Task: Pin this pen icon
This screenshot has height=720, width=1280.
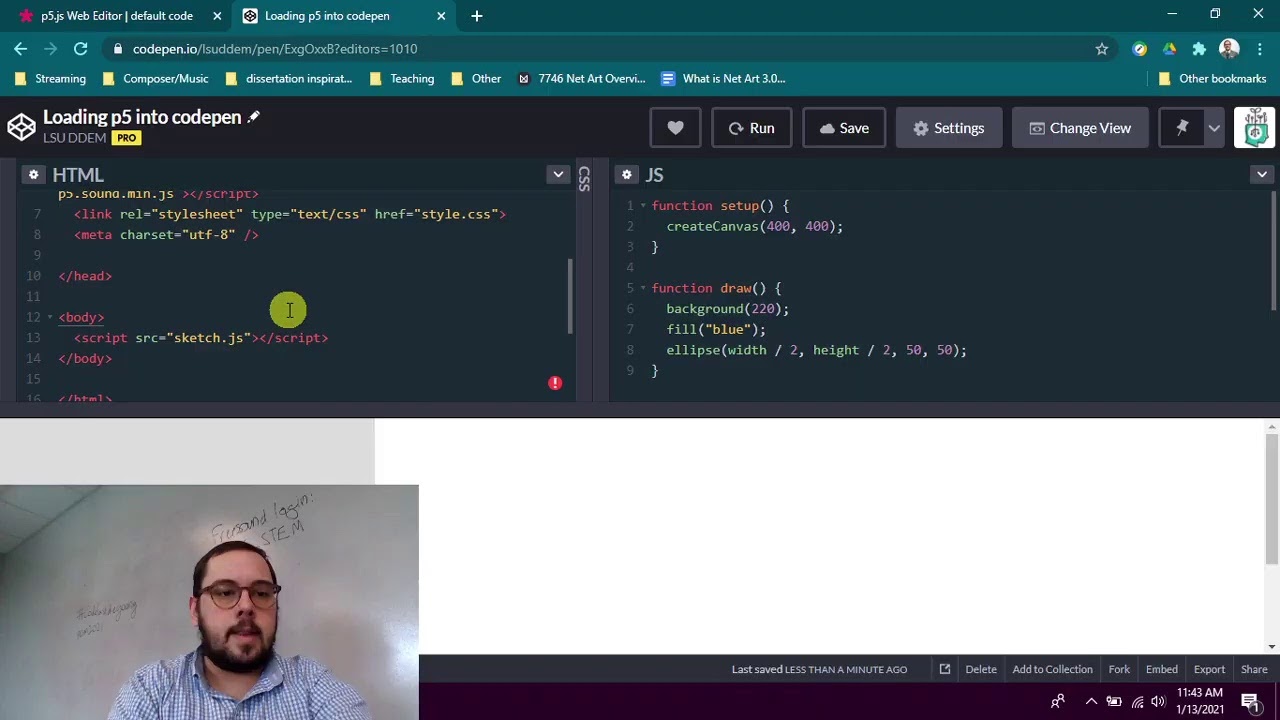Action: (1182, 128)
